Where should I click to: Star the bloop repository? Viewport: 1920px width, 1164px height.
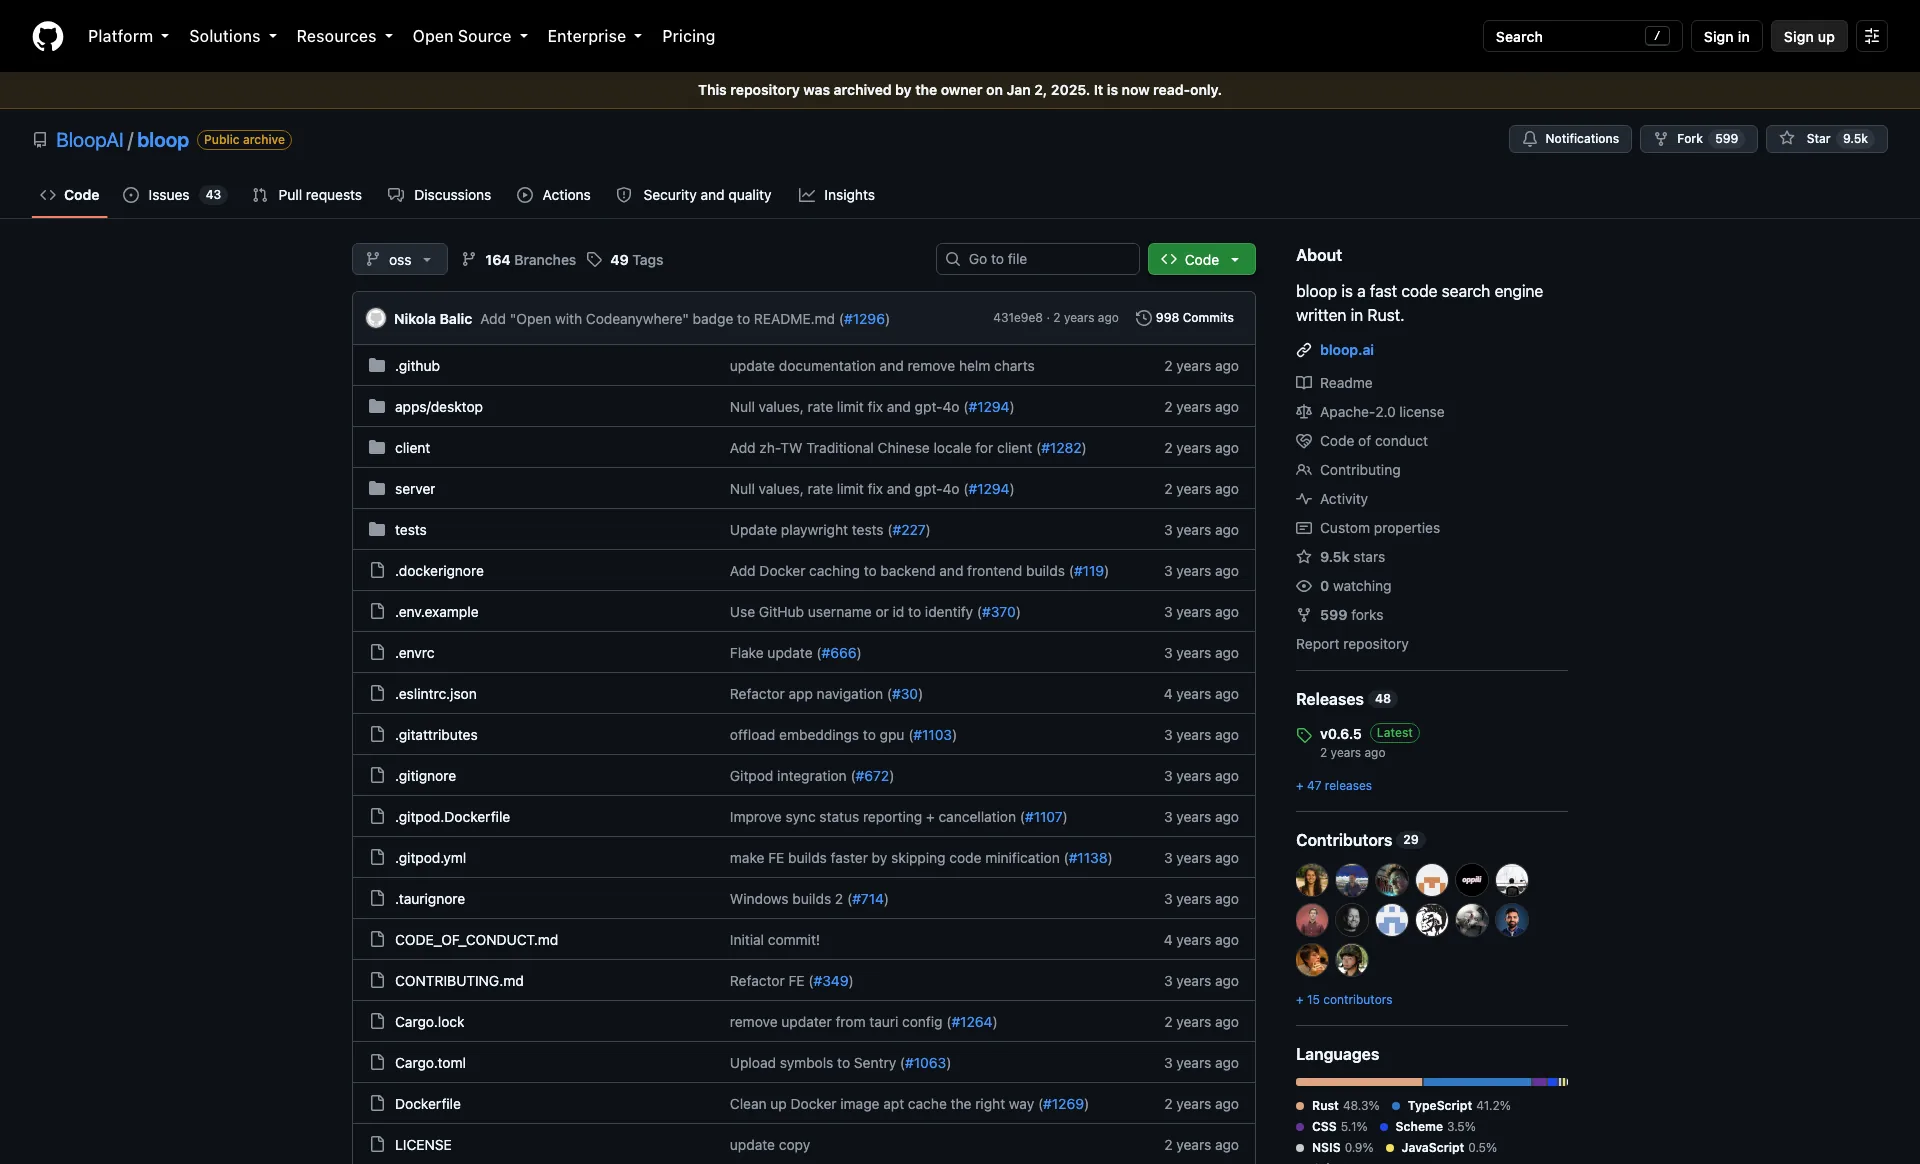(x=1826, y=139)
